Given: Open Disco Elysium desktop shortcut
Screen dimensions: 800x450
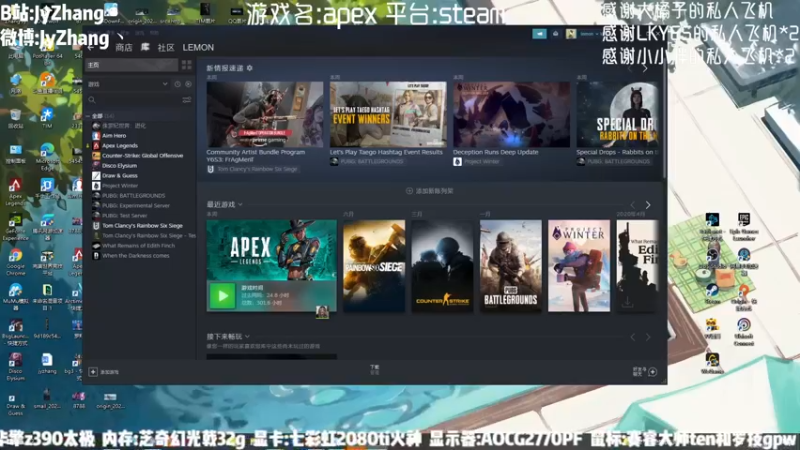Looking at the screenshot, I should pos(15,367).
